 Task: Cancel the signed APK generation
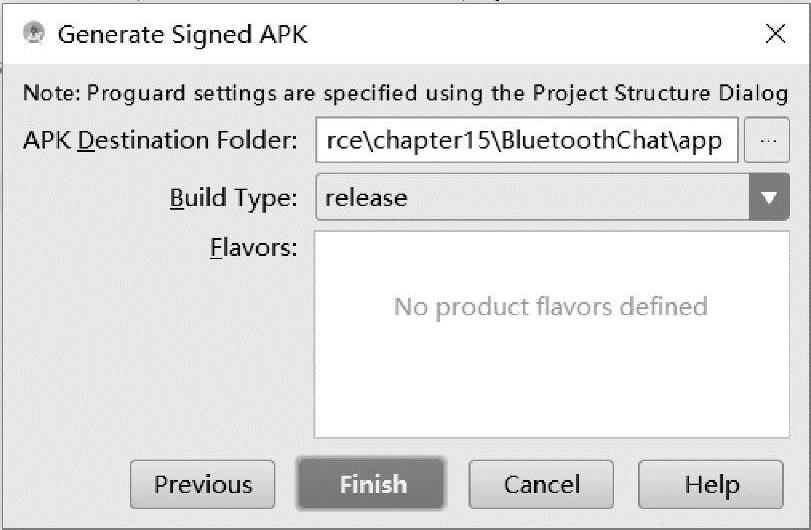[x=541, y=485]
